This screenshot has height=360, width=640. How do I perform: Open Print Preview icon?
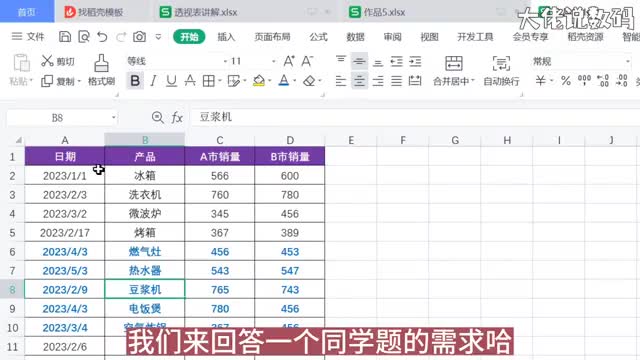point(84,37)
